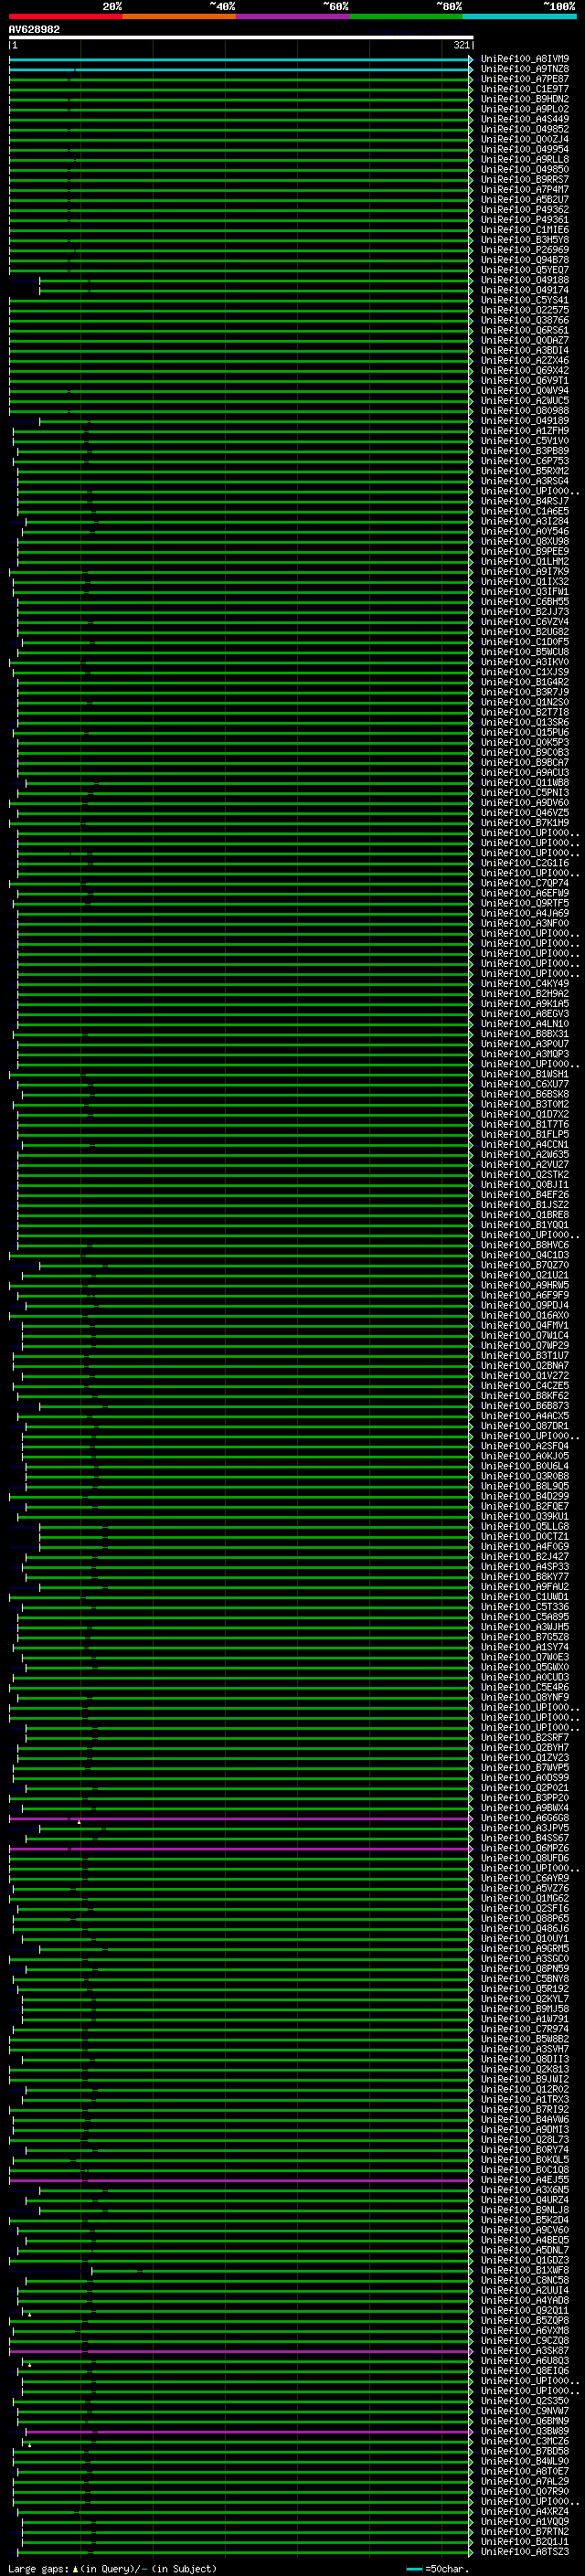The height and width of the screenshot is (2576, 585).
Task: Select the UniRef100_A3JPV5 label
Action: 525,1828
